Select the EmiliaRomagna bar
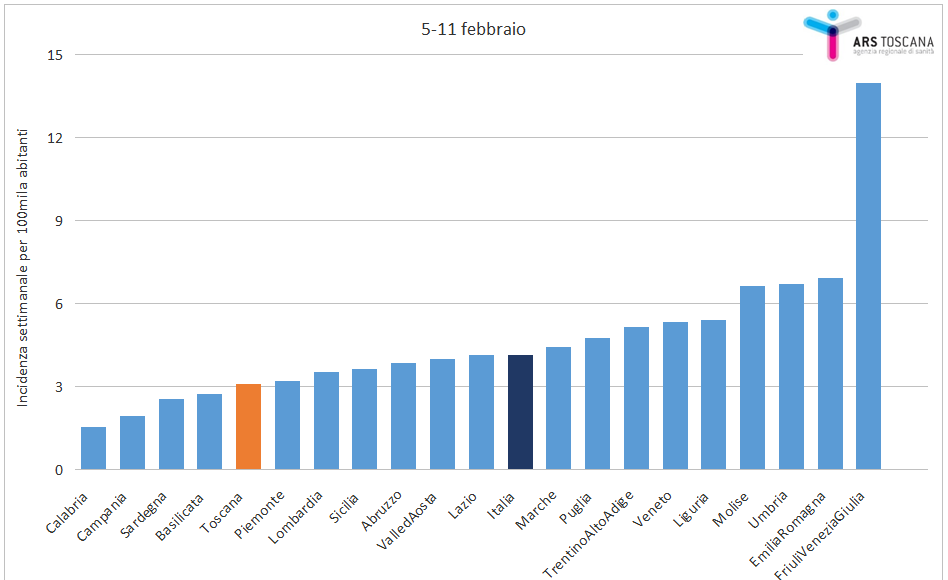948x580 pixels. (x=831, y=374)
